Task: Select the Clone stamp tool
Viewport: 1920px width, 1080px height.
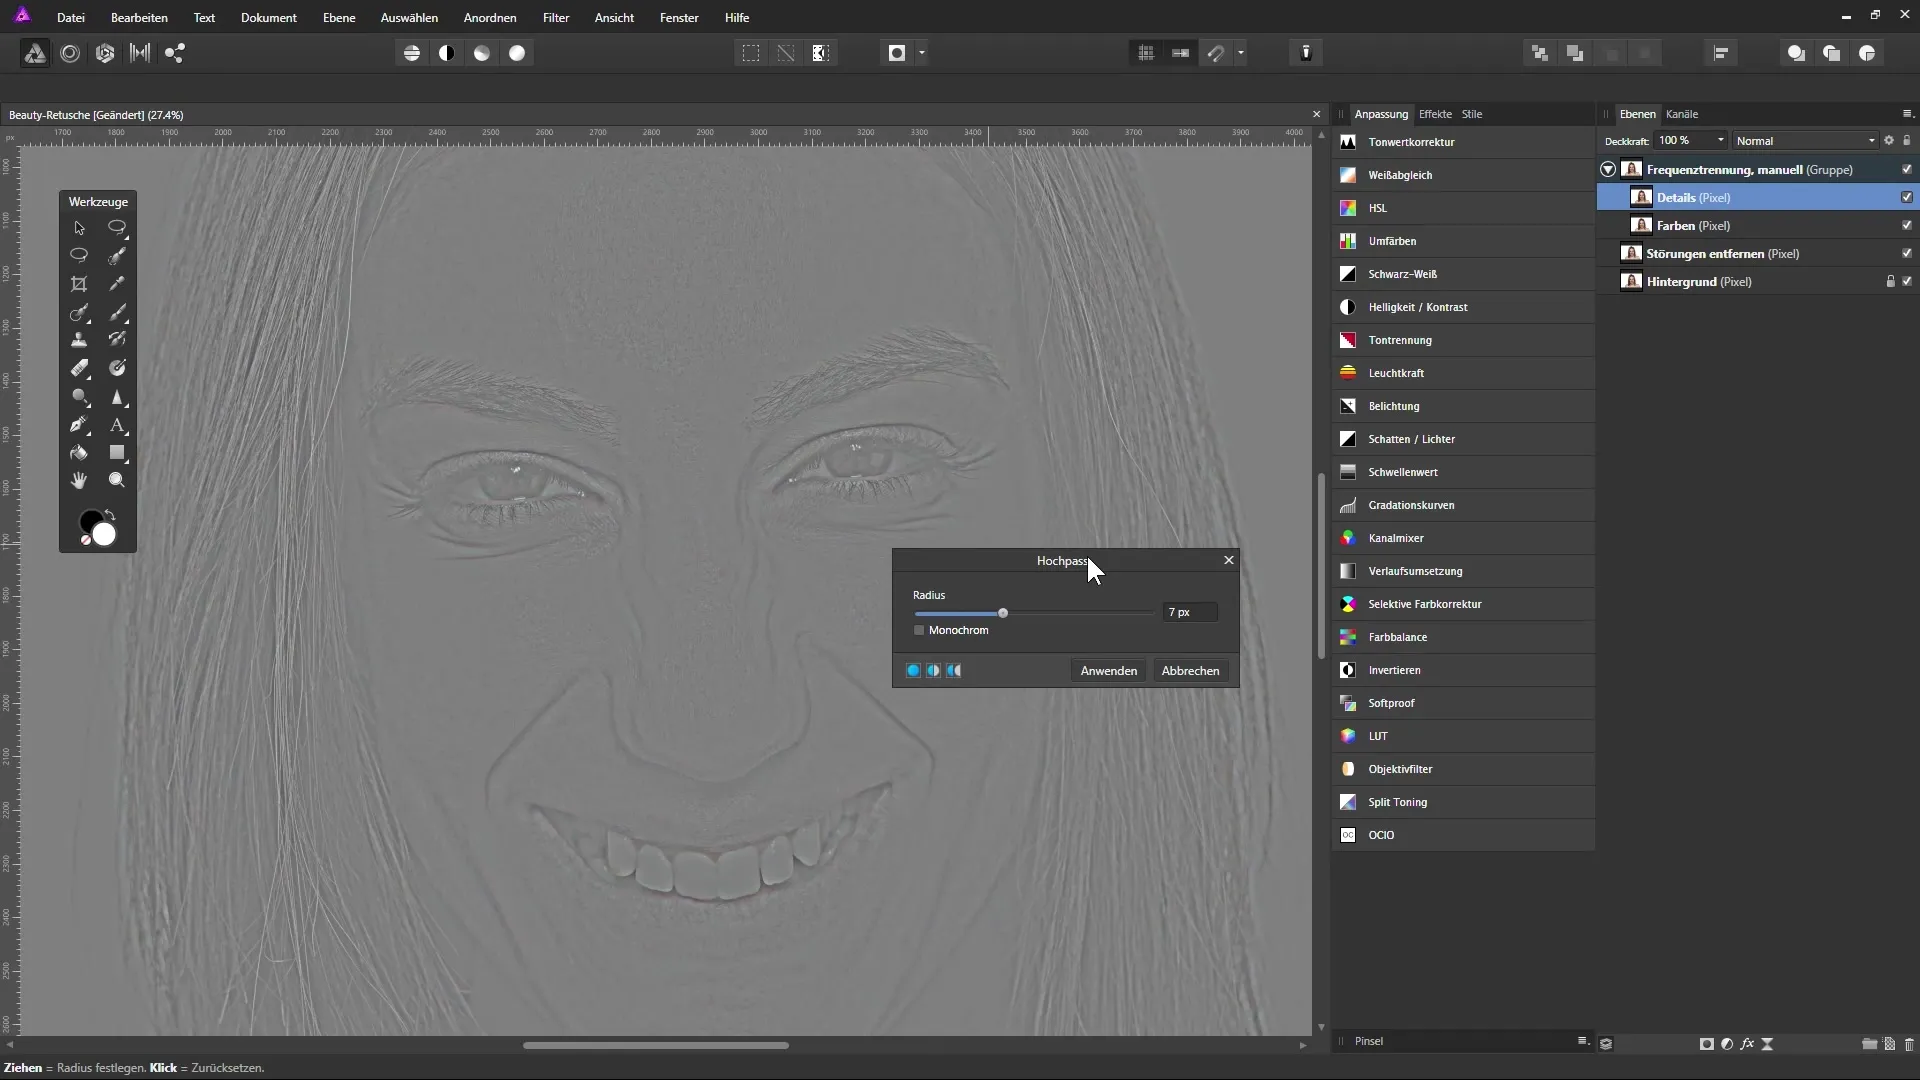Action: [x=79, y=340]
